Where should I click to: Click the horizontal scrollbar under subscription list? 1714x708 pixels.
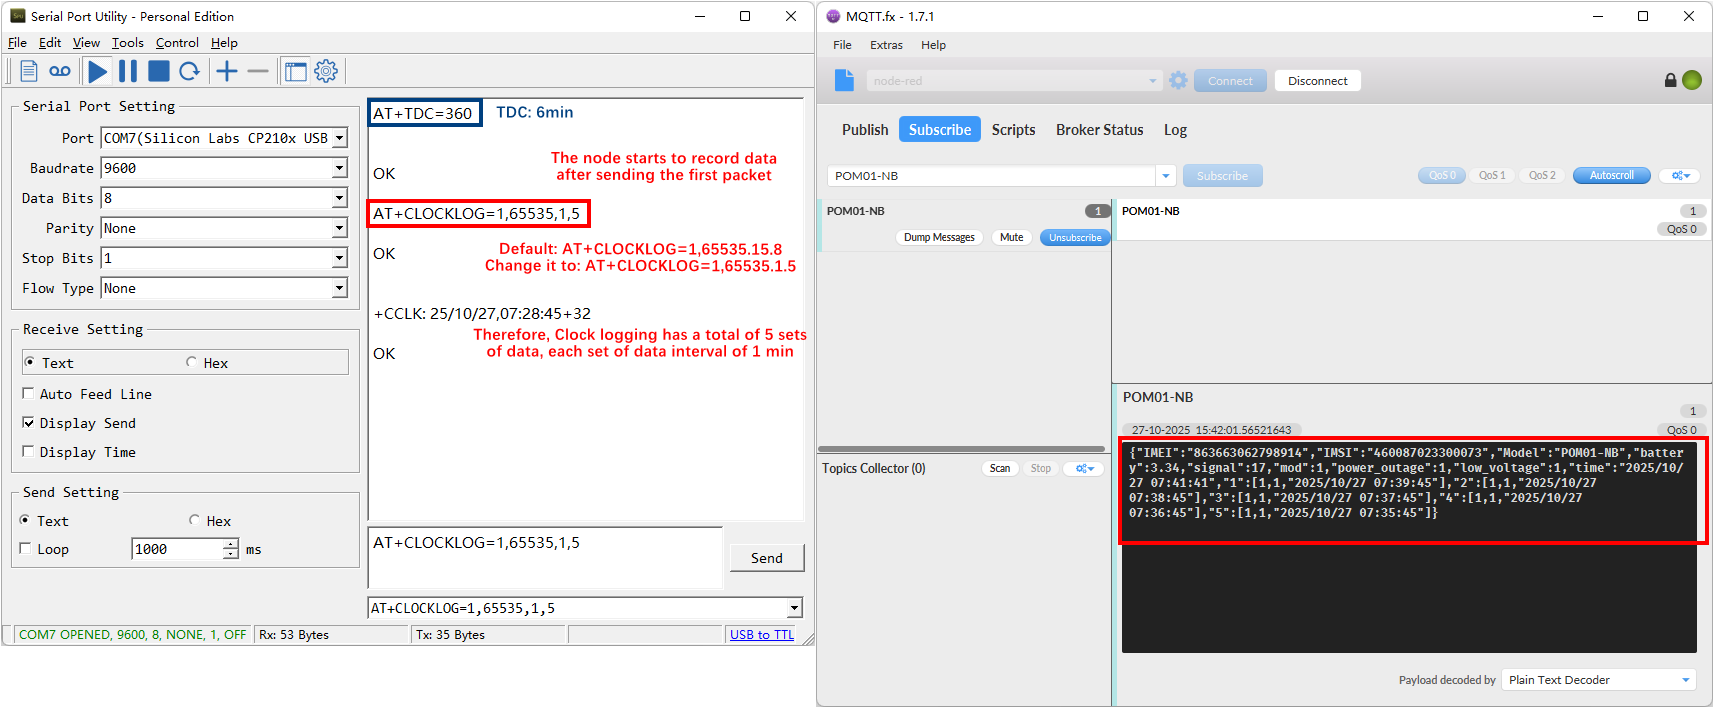(x=961, y=449)
